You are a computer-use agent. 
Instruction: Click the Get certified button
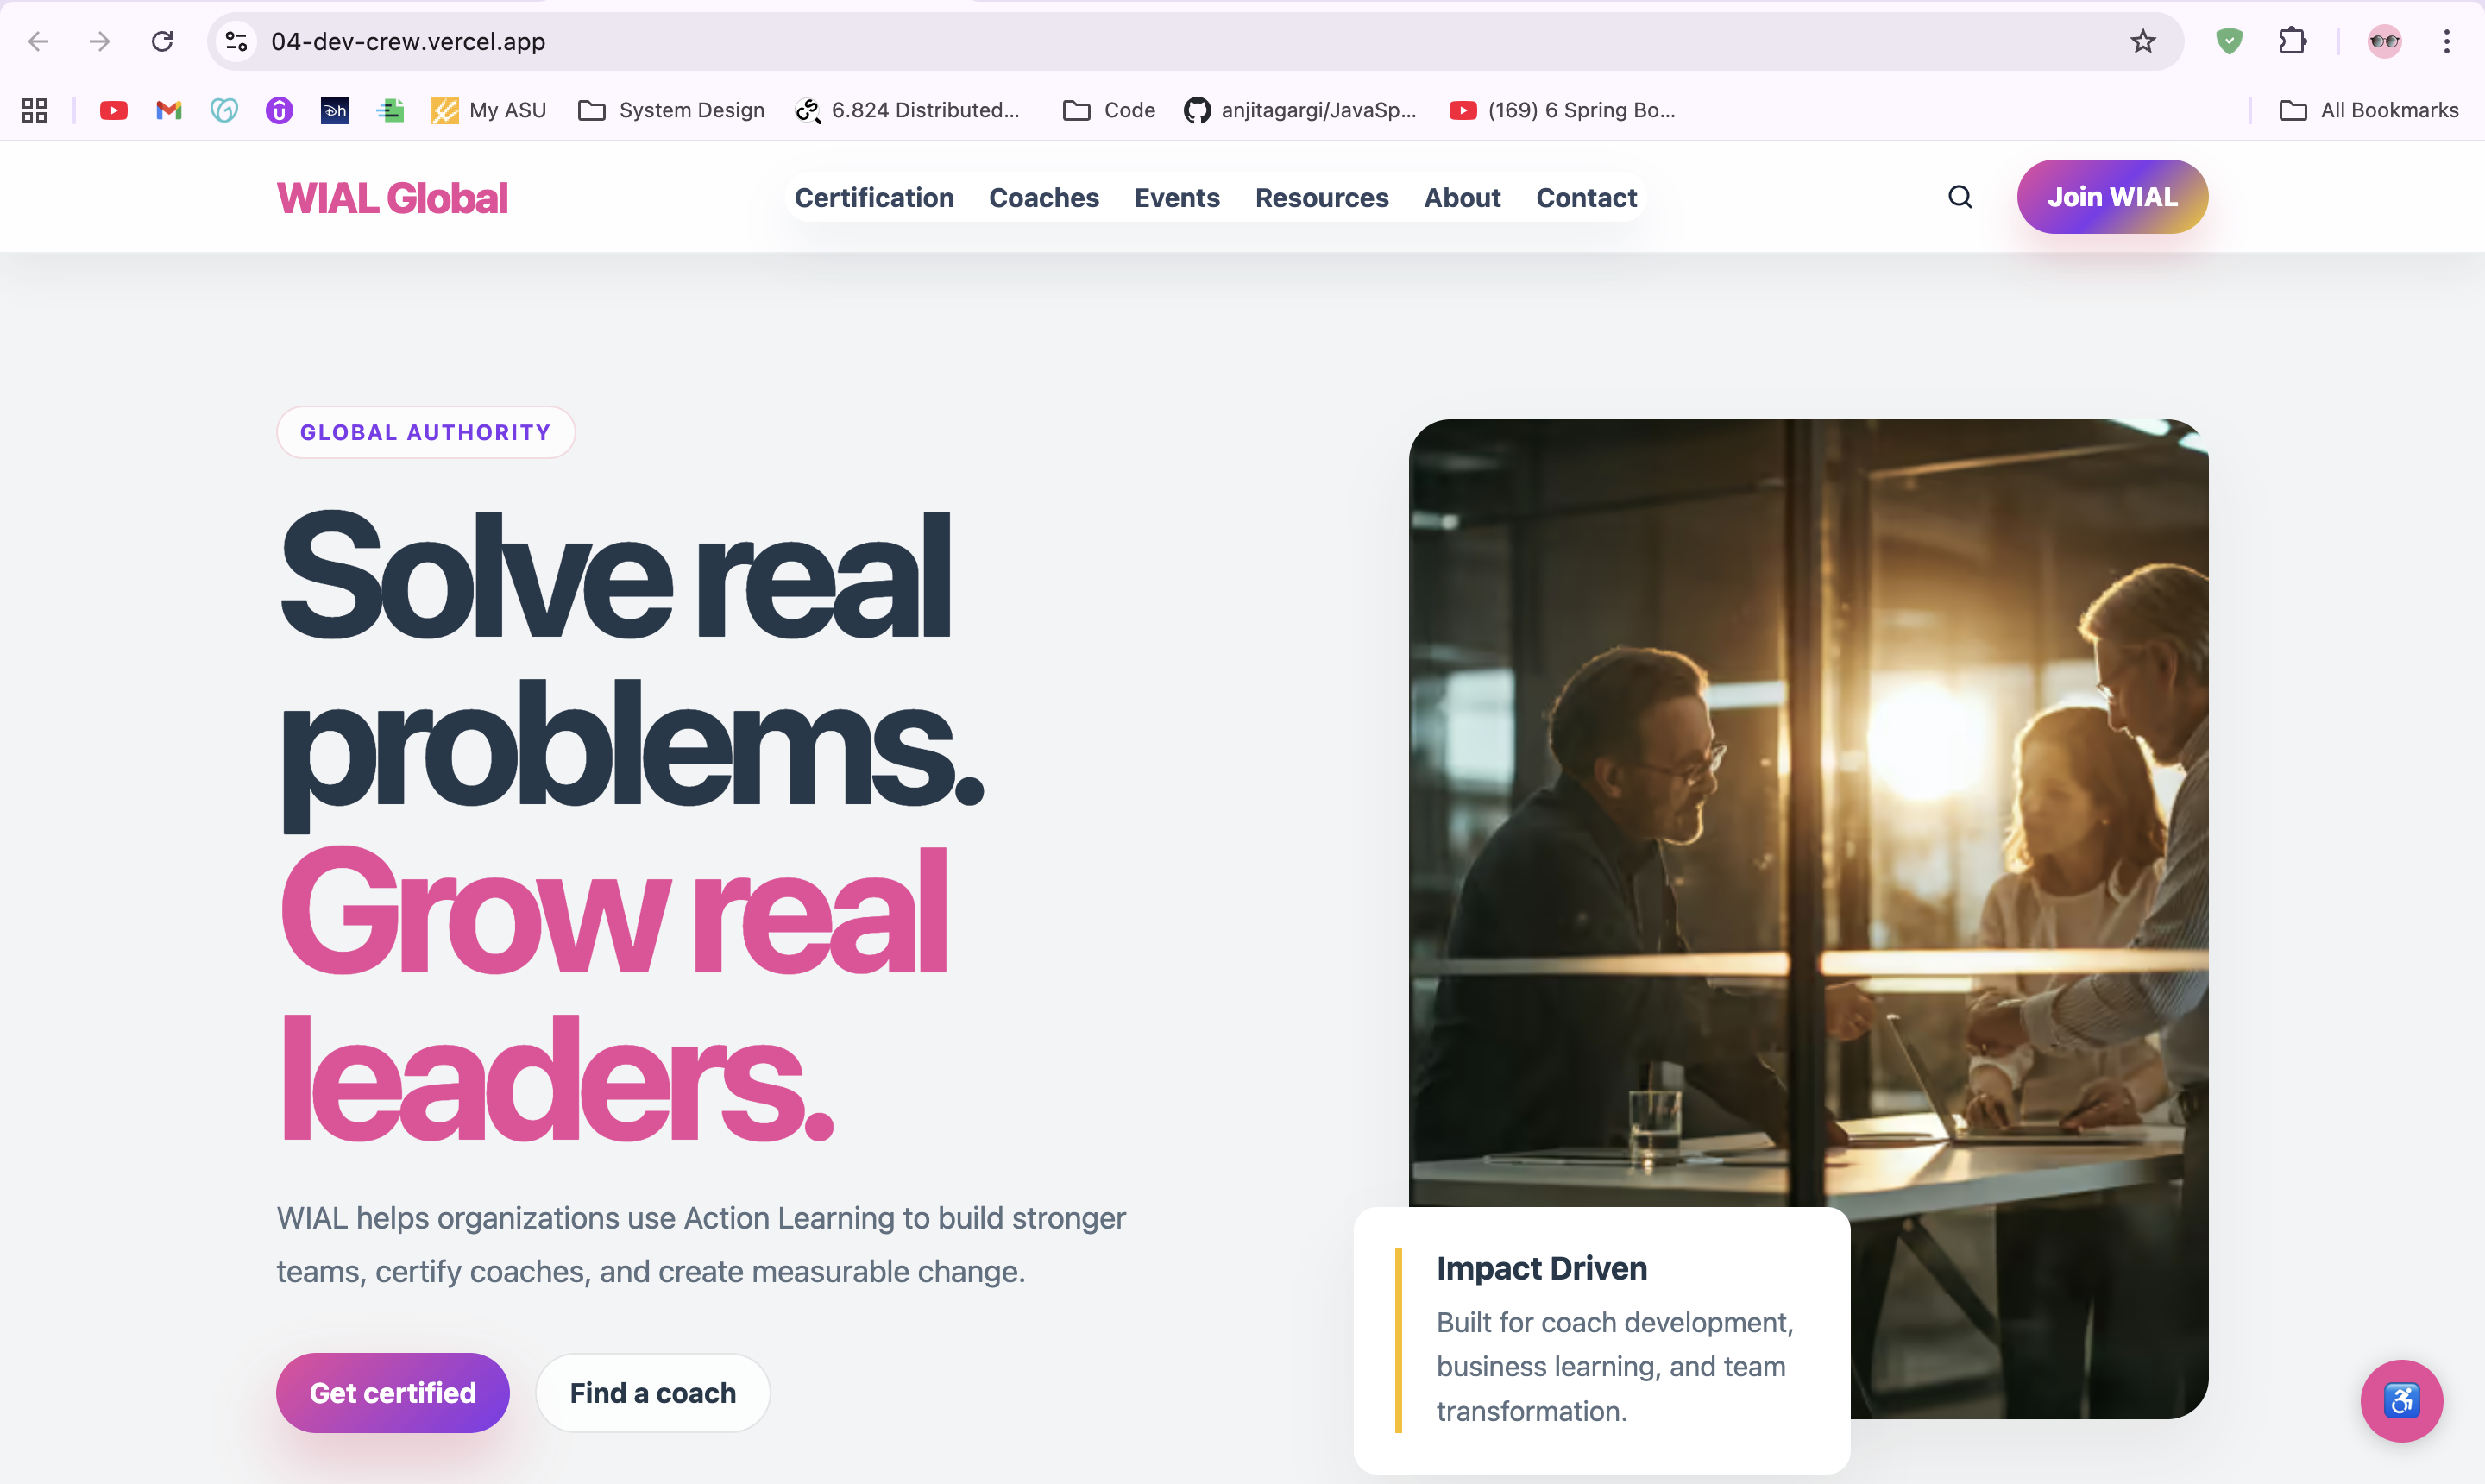coord(393,1392)
